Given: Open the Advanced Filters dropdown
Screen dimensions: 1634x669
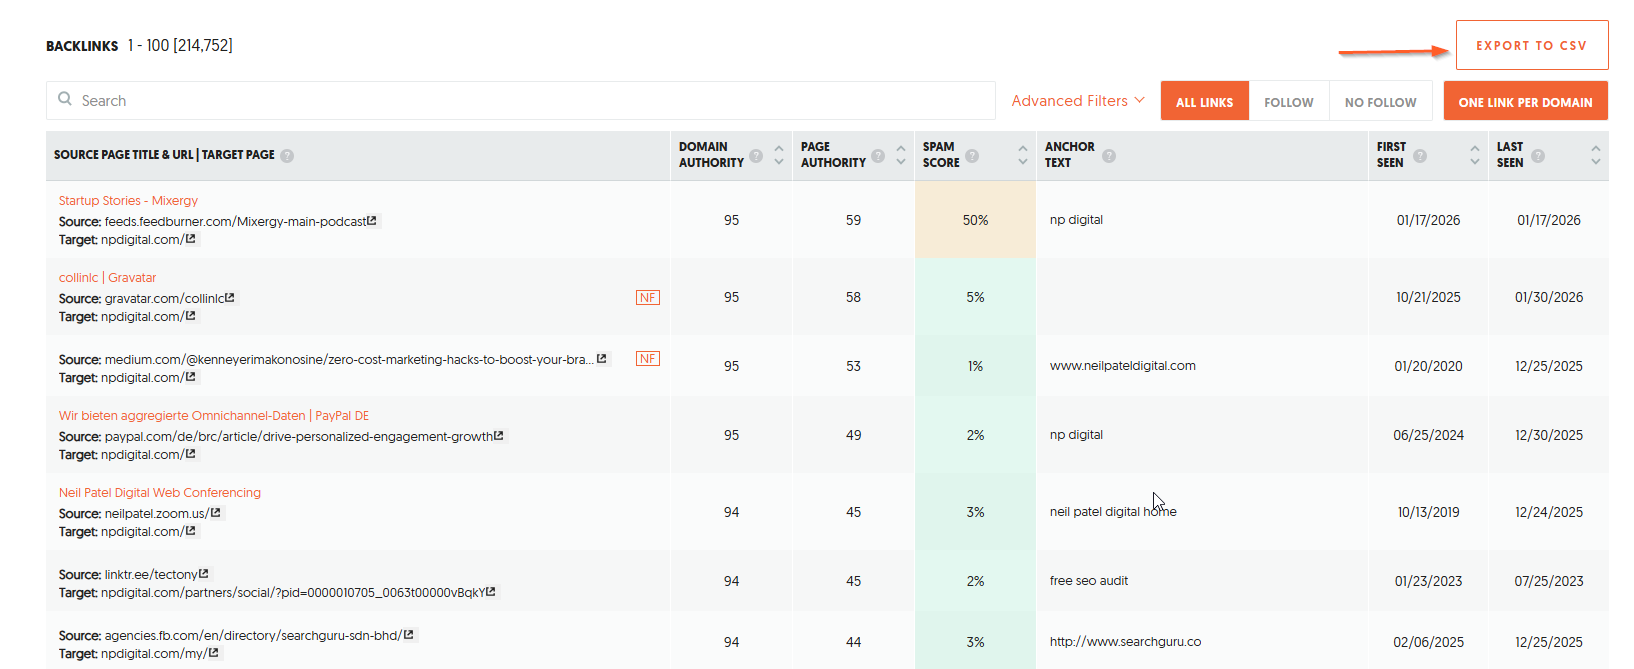Looking at the screenshot, I should tap(1078, 101).
